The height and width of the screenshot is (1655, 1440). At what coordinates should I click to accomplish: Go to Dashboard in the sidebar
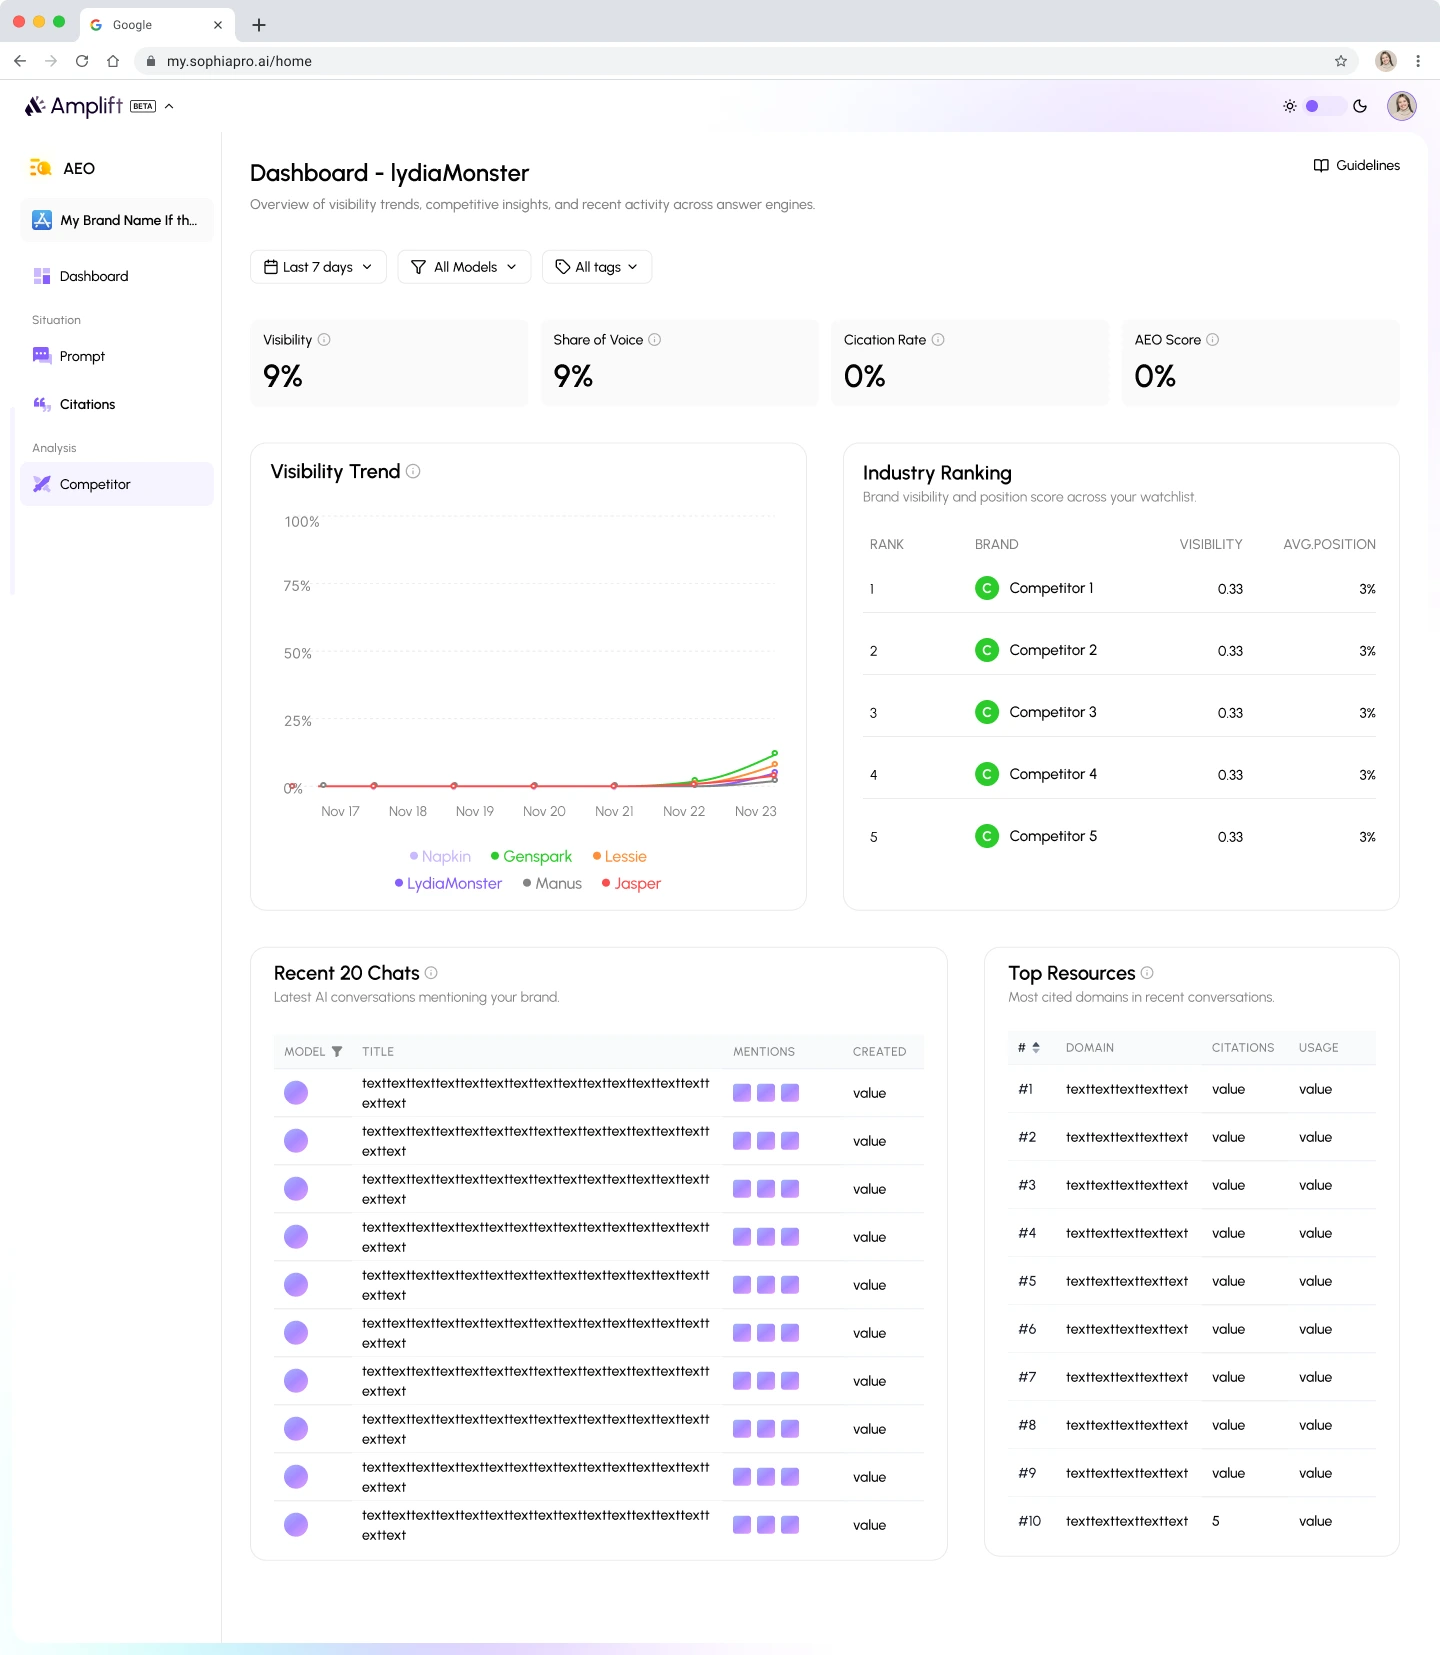[x=117, y=276]
